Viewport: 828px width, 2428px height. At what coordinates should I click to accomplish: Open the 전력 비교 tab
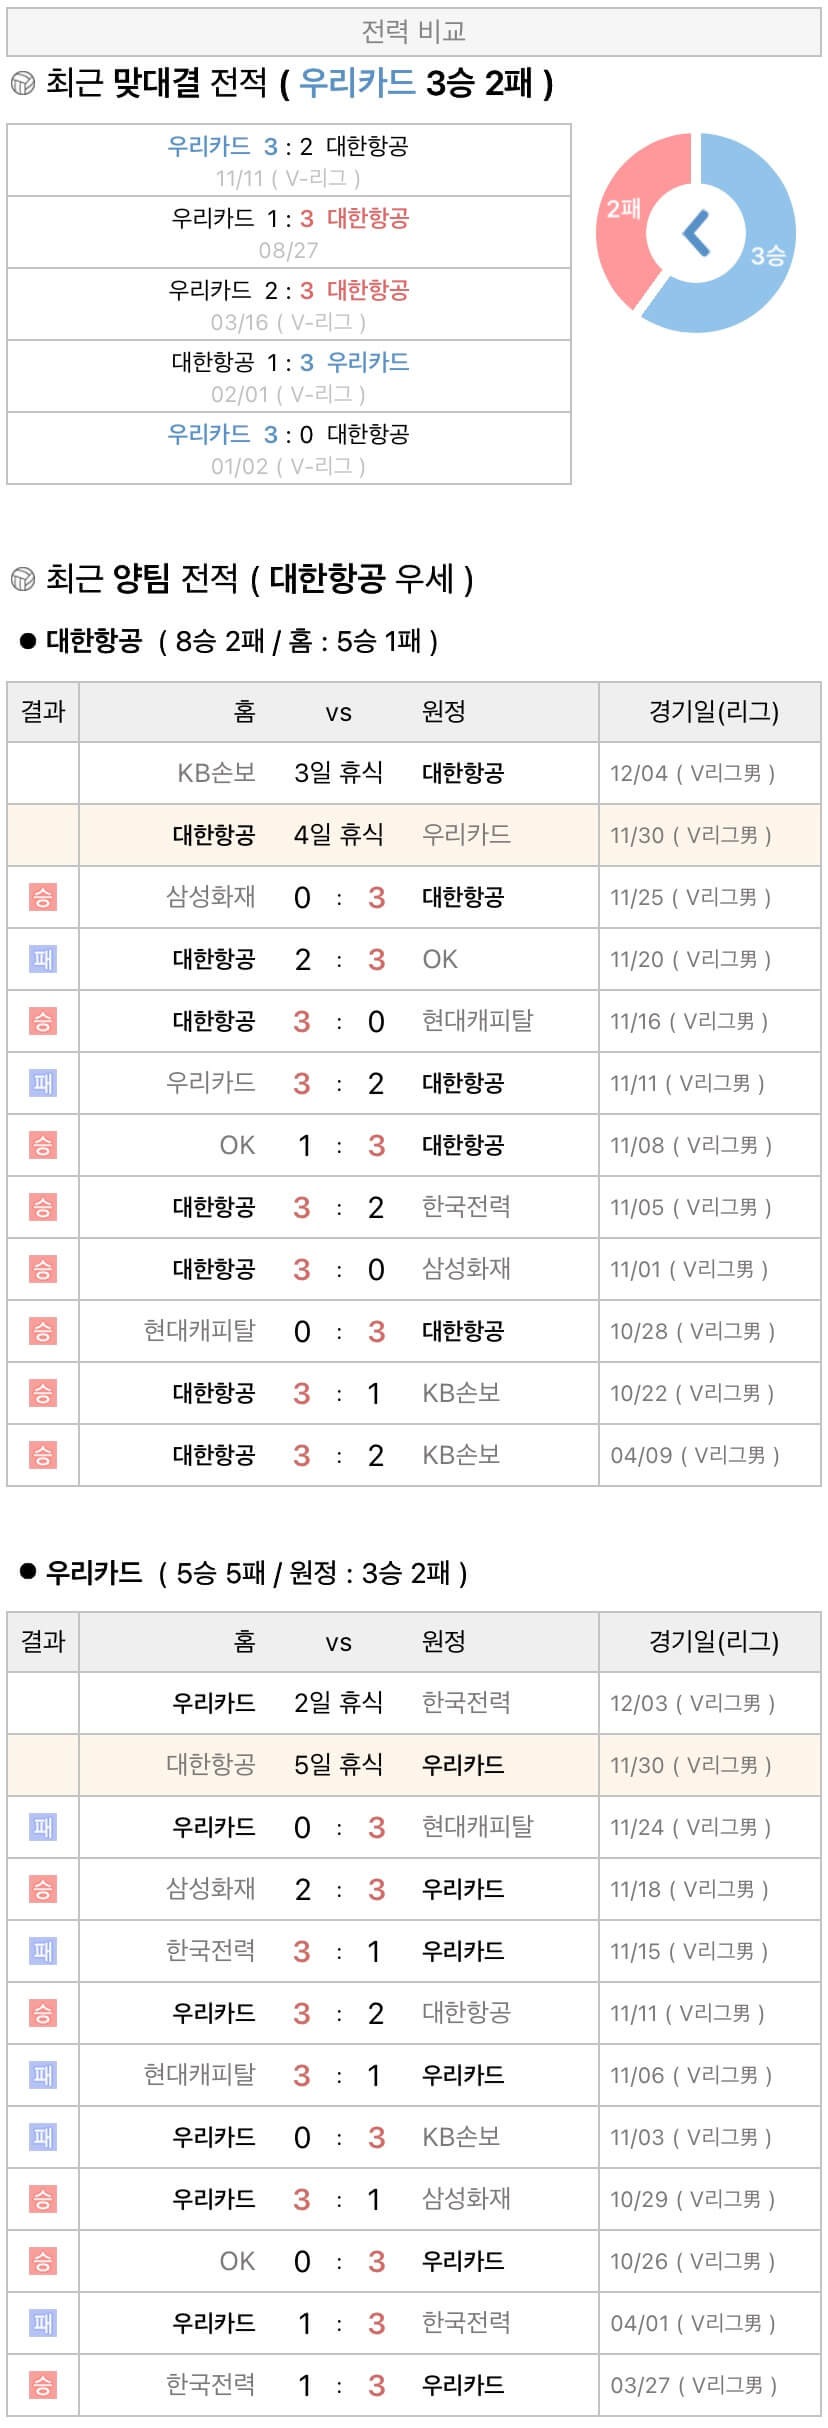413,32
